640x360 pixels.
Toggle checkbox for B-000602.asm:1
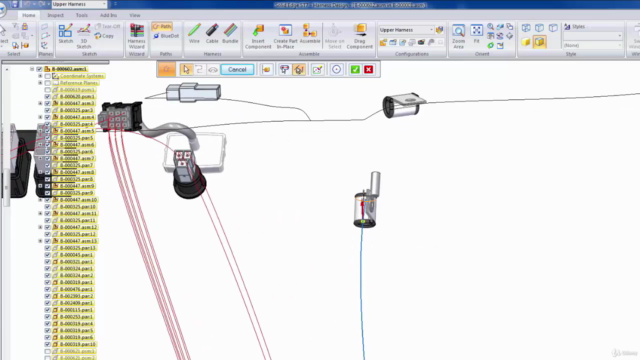tap(39, 69)
